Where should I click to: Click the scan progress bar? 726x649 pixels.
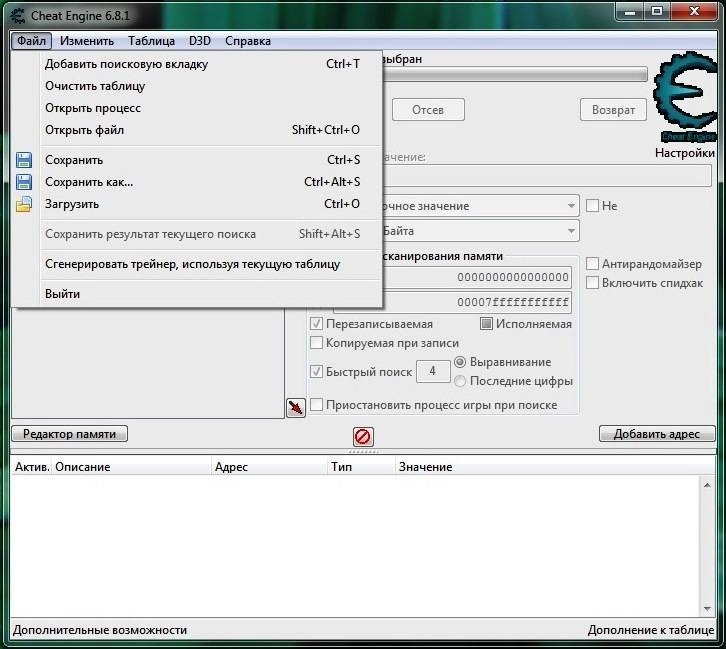click(515, 74)
